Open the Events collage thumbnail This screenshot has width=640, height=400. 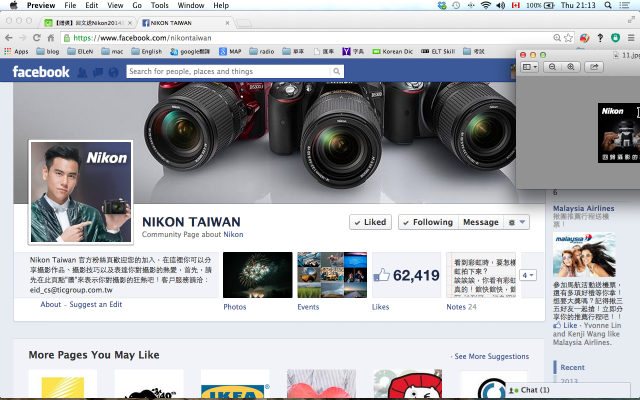pos(332,275)
